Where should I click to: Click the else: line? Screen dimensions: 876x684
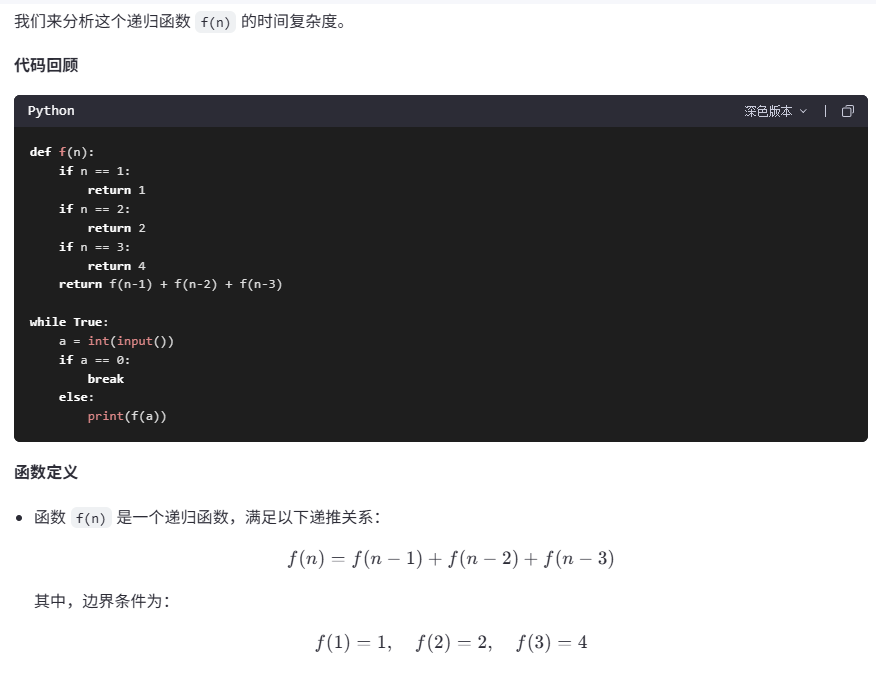click(77, 397)
